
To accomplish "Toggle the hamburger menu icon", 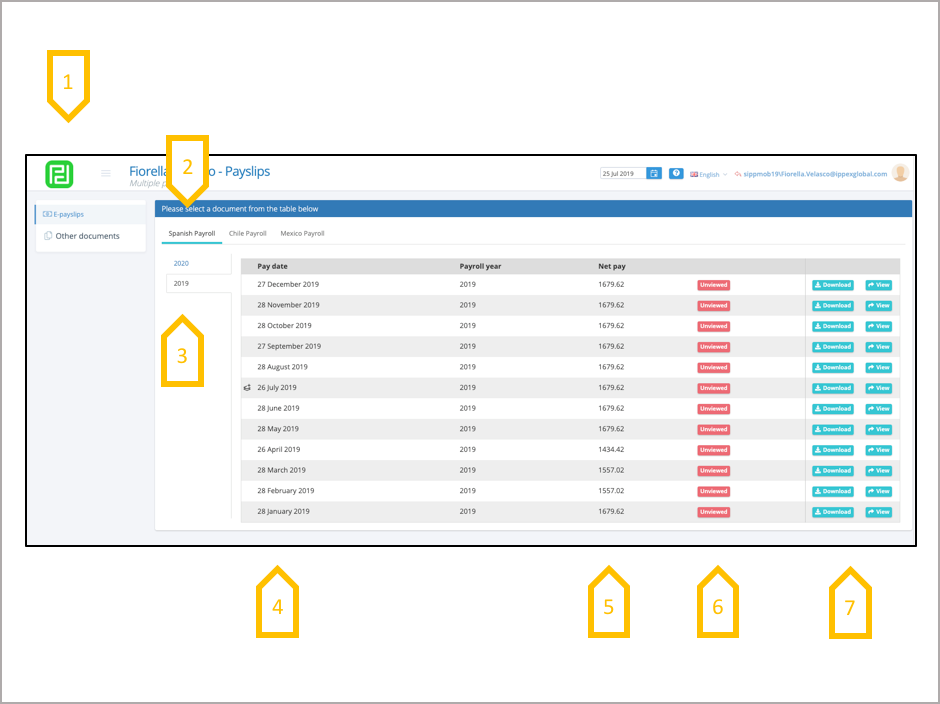I will pos(106,174).
